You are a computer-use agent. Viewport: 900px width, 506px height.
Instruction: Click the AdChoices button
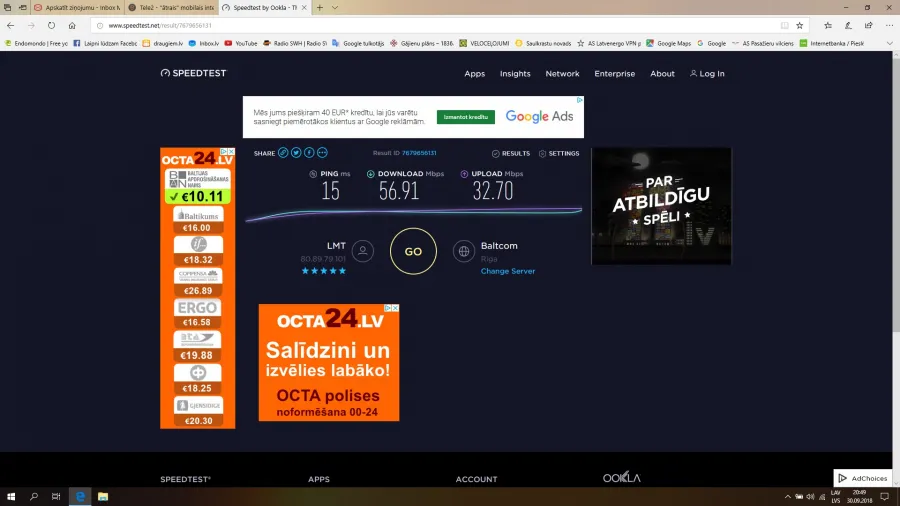click(863, 478)
